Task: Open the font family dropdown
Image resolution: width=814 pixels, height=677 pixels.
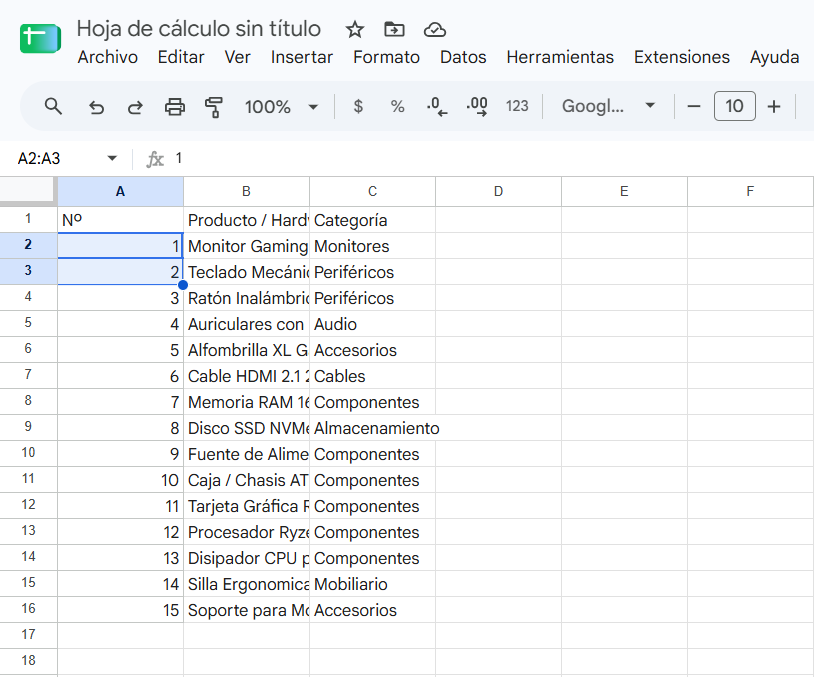Action: (608, 106)
